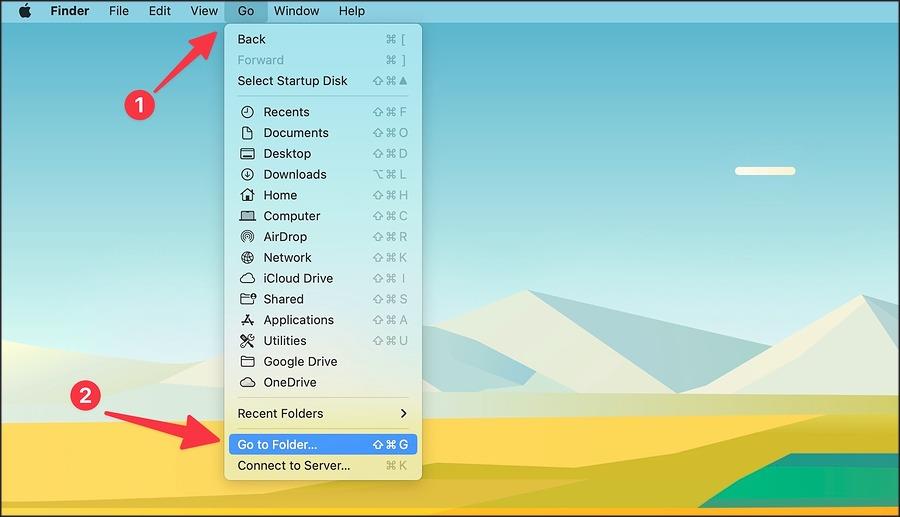Select Go to Folder… entry

[323, 444]
